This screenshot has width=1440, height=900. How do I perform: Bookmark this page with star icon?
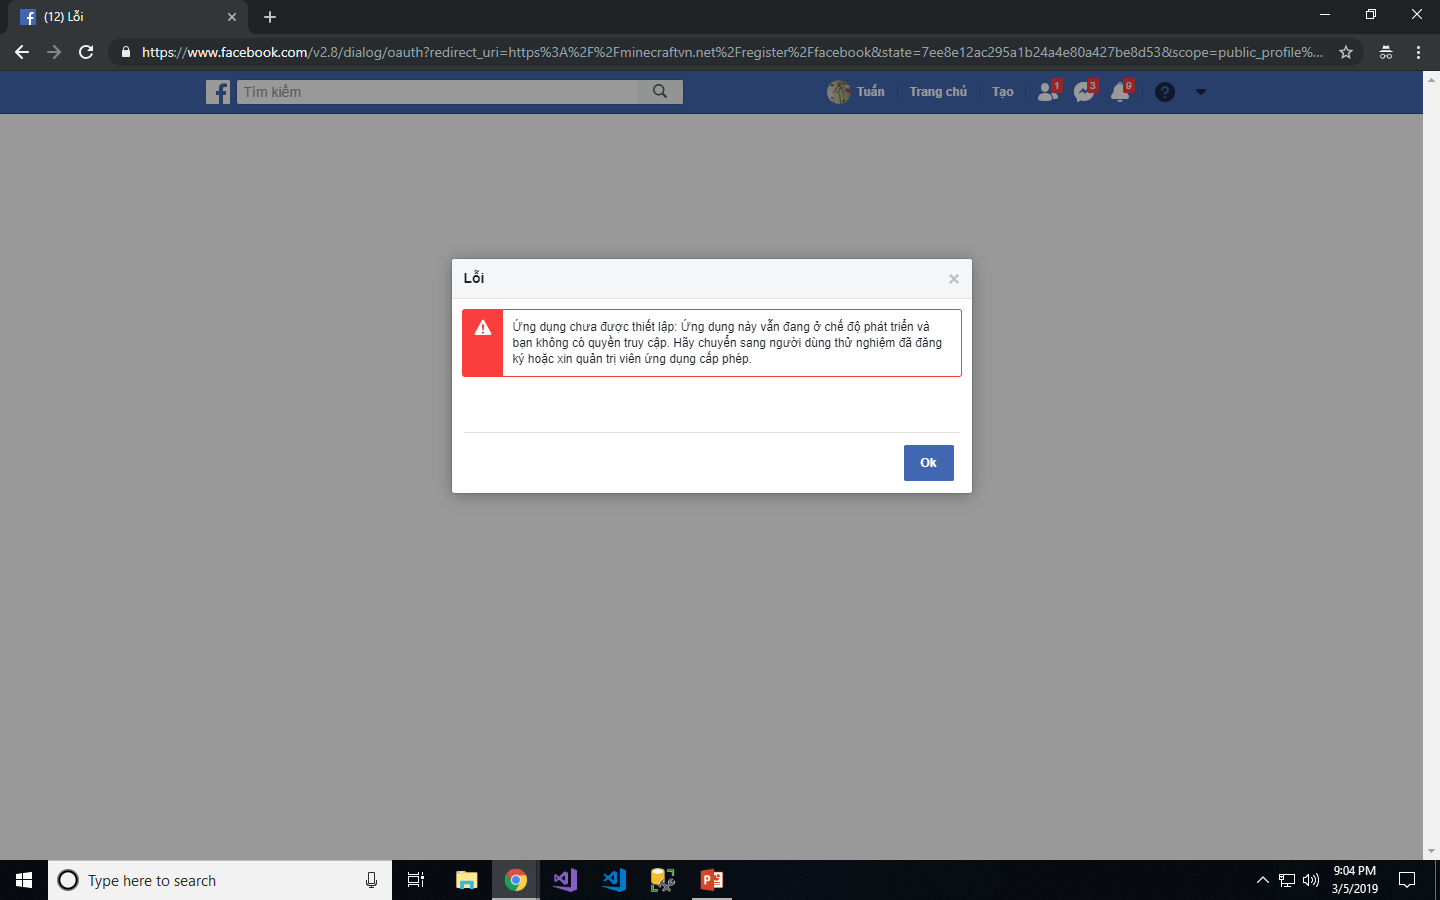click(x=1346, y=52)
